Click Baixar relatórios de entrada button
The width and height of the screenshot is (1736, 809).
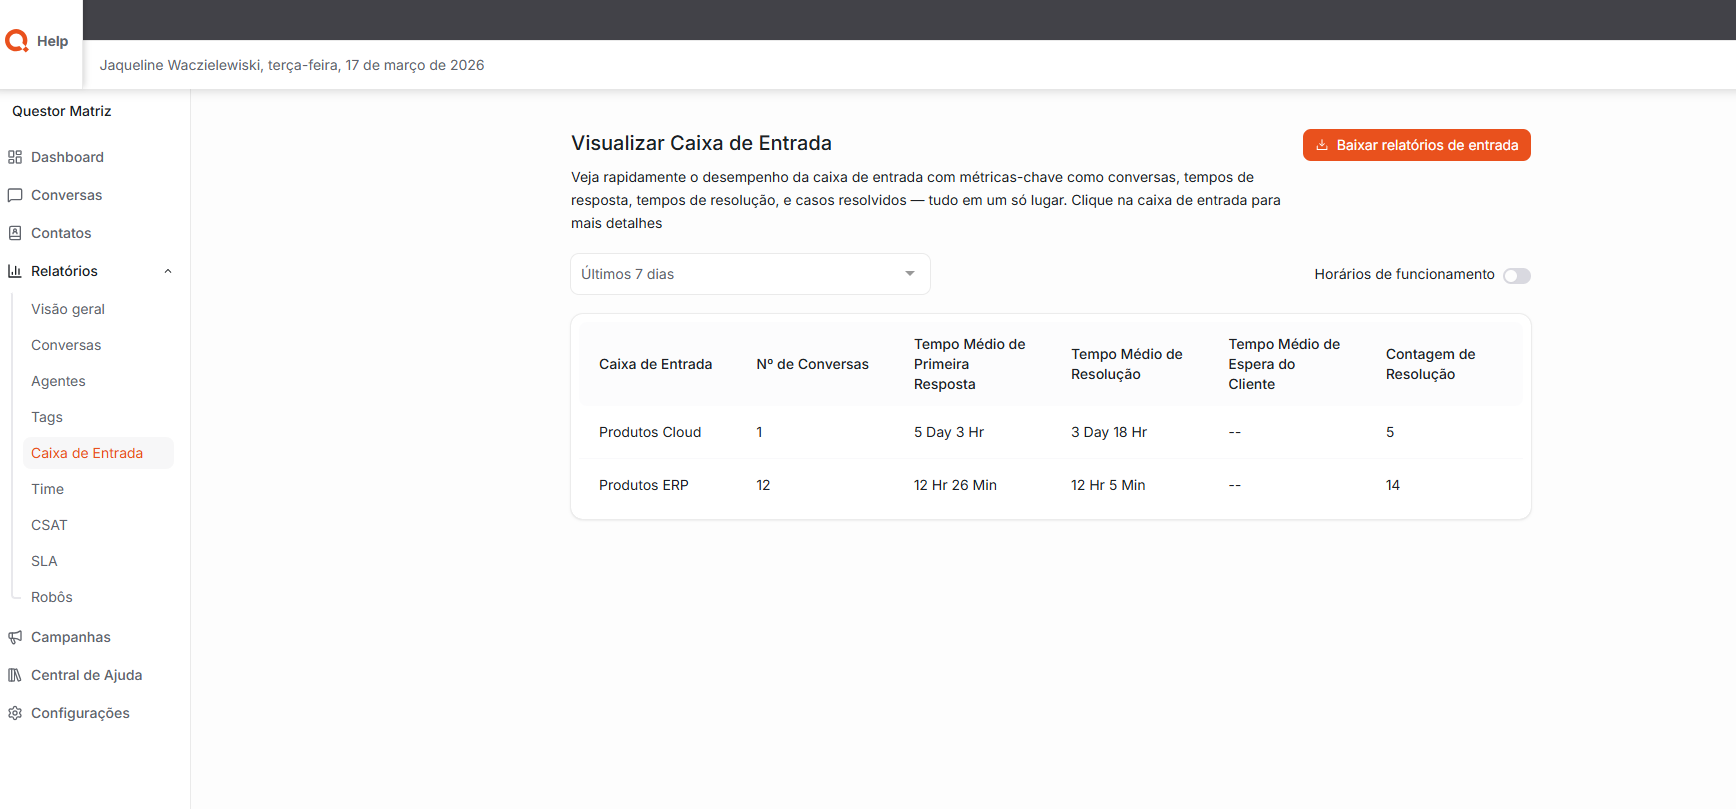coord(1416,145)
